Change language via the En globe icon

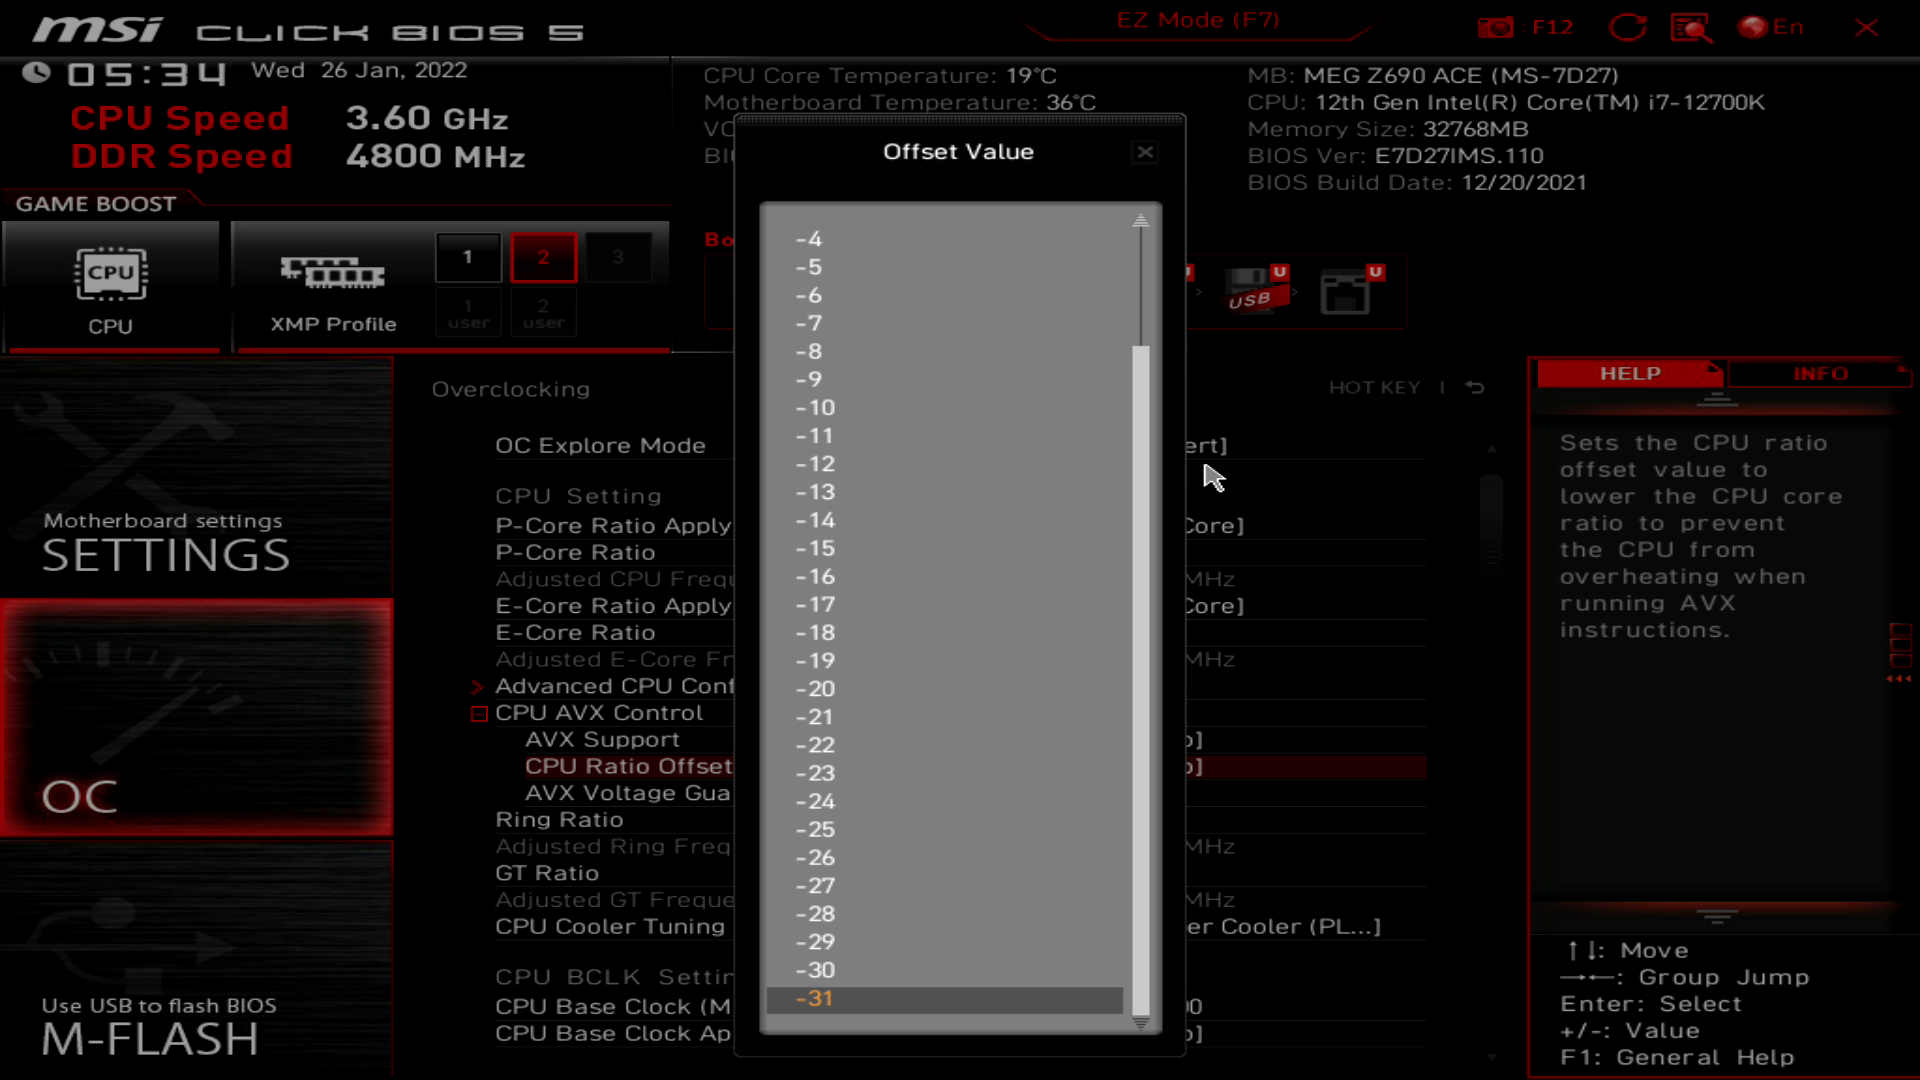tap(1771, 27)
